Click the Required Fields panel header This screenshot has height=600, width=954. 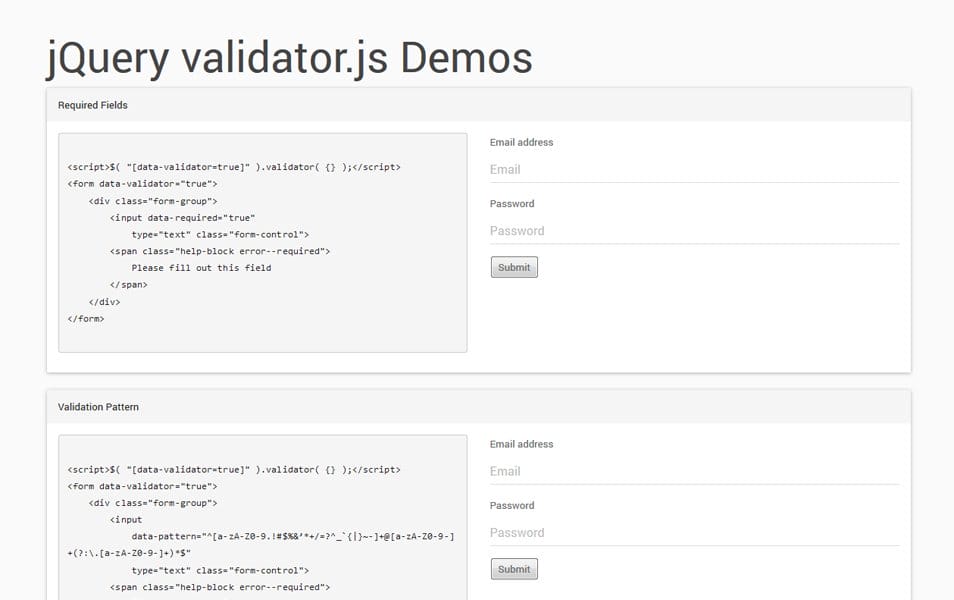pos(93,104)
